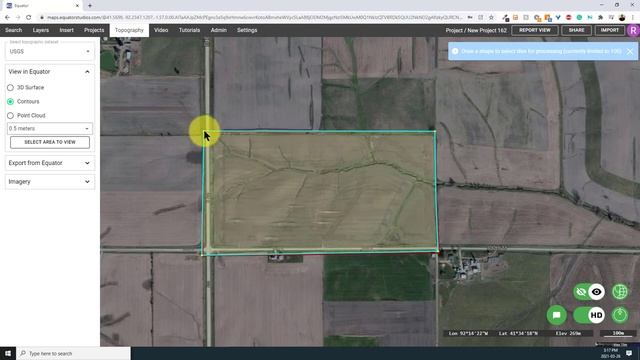Close the blue info notification banner
640x360 pixels.
pyautogui.click(x=630, y=51)
